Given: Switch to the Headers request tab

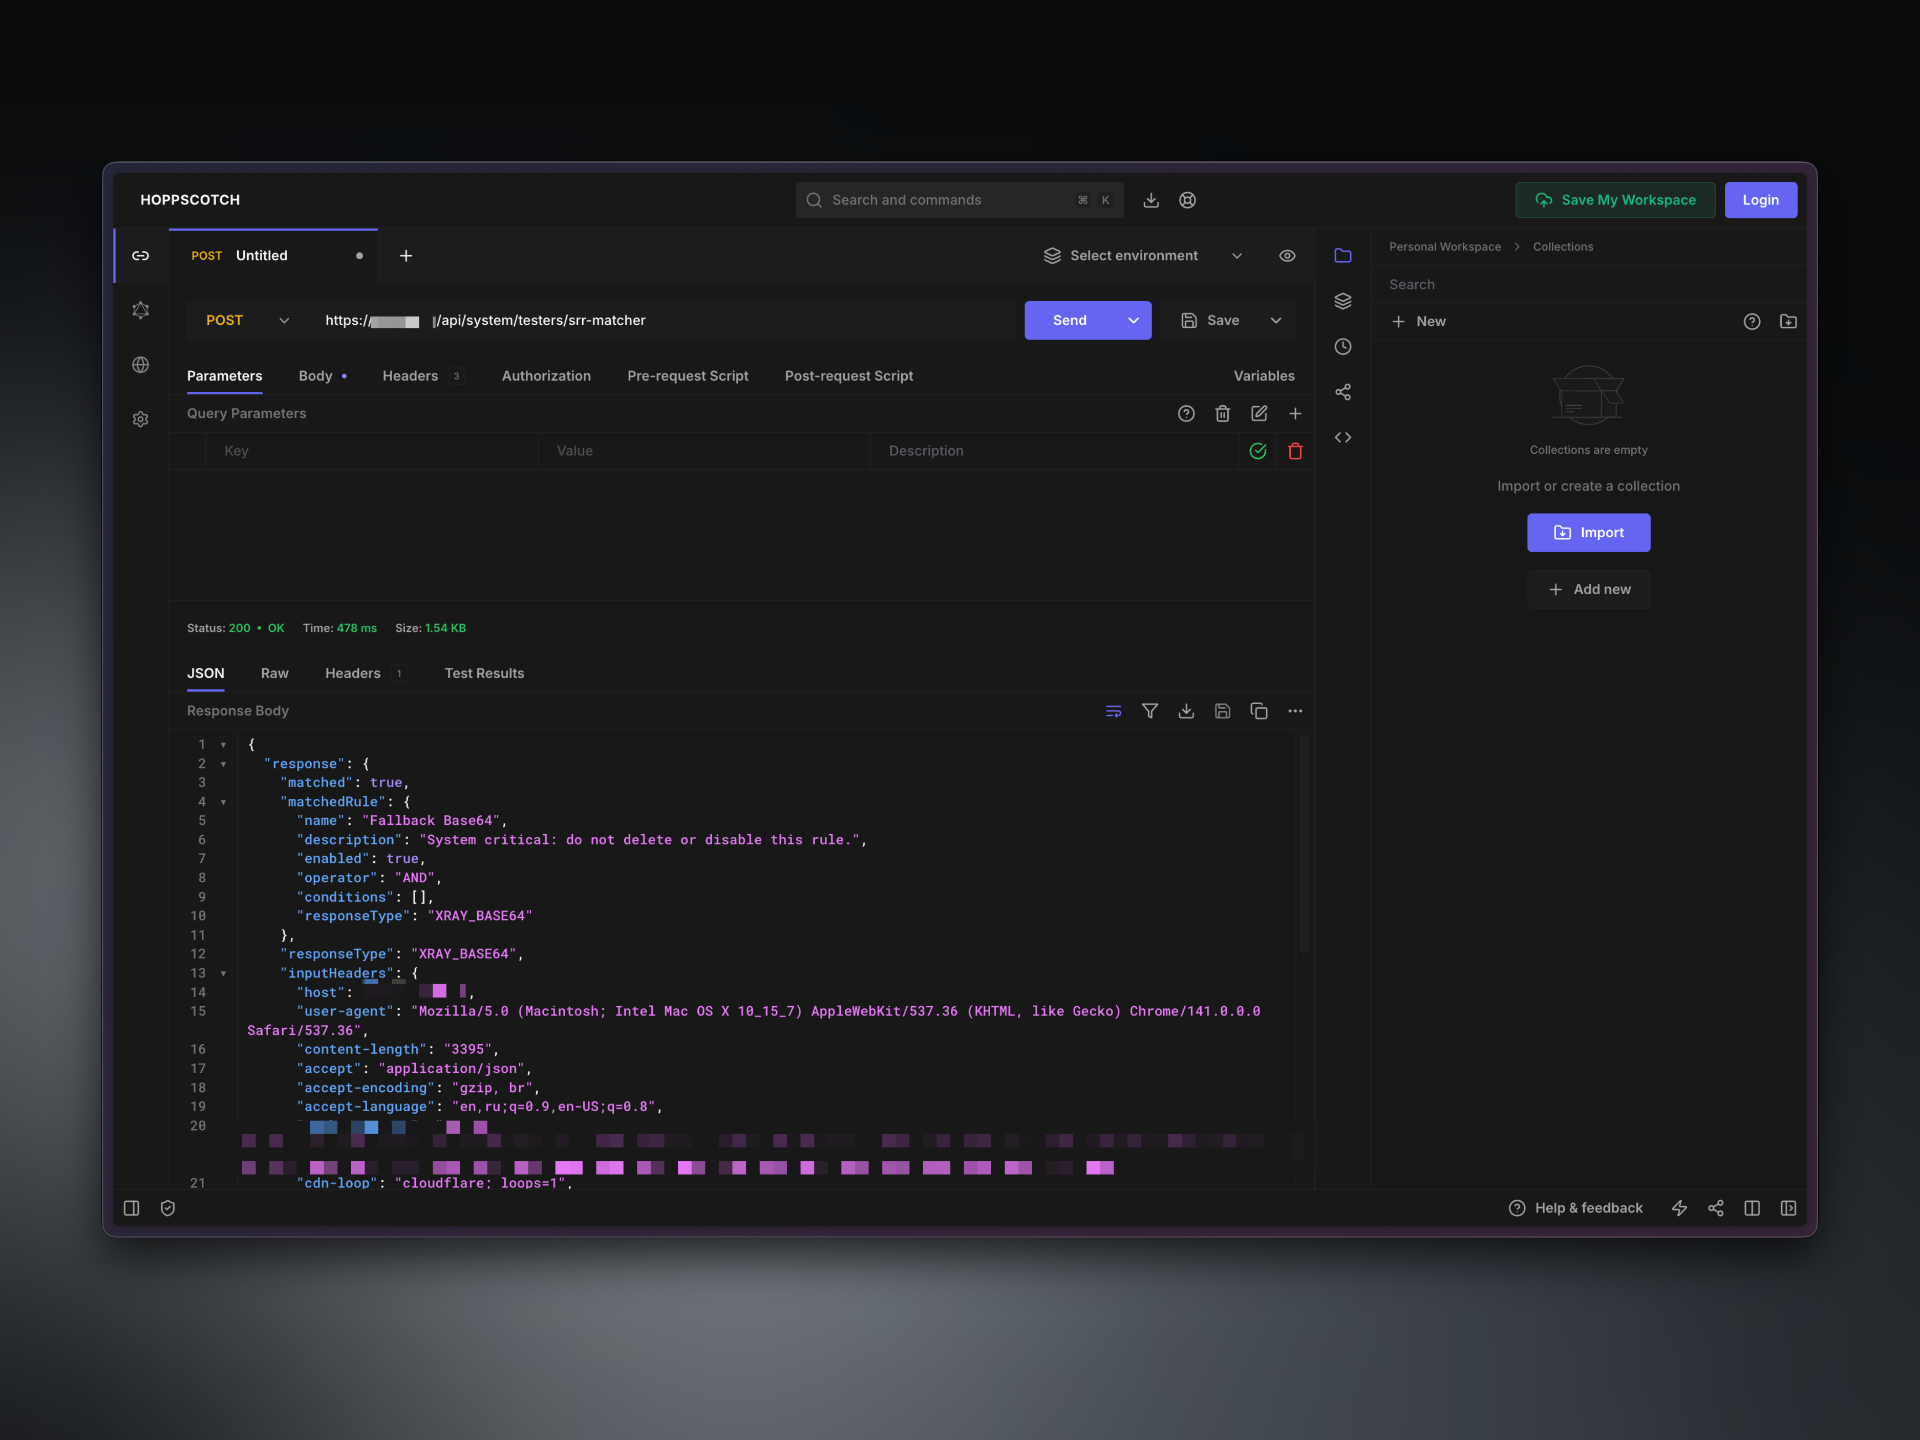Looking at the screenshot, I should pos(410,376).
